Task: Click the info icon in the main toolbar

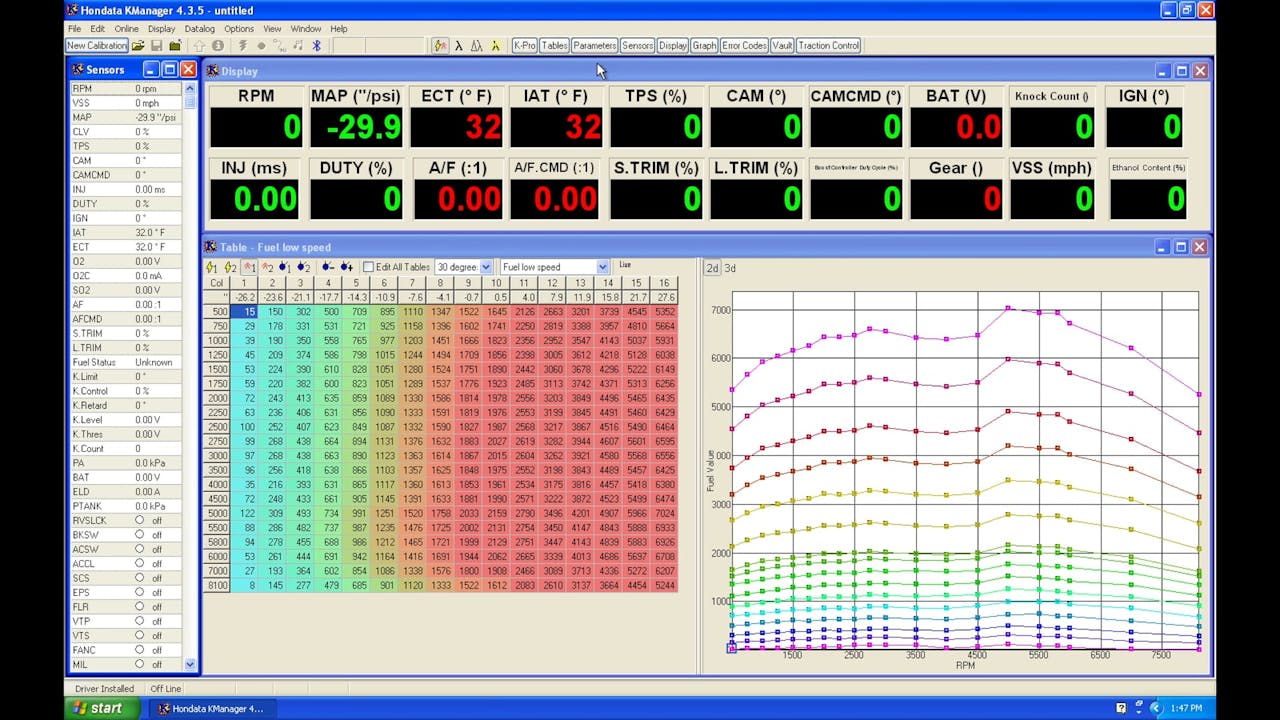Action: [x=218, y=46]
